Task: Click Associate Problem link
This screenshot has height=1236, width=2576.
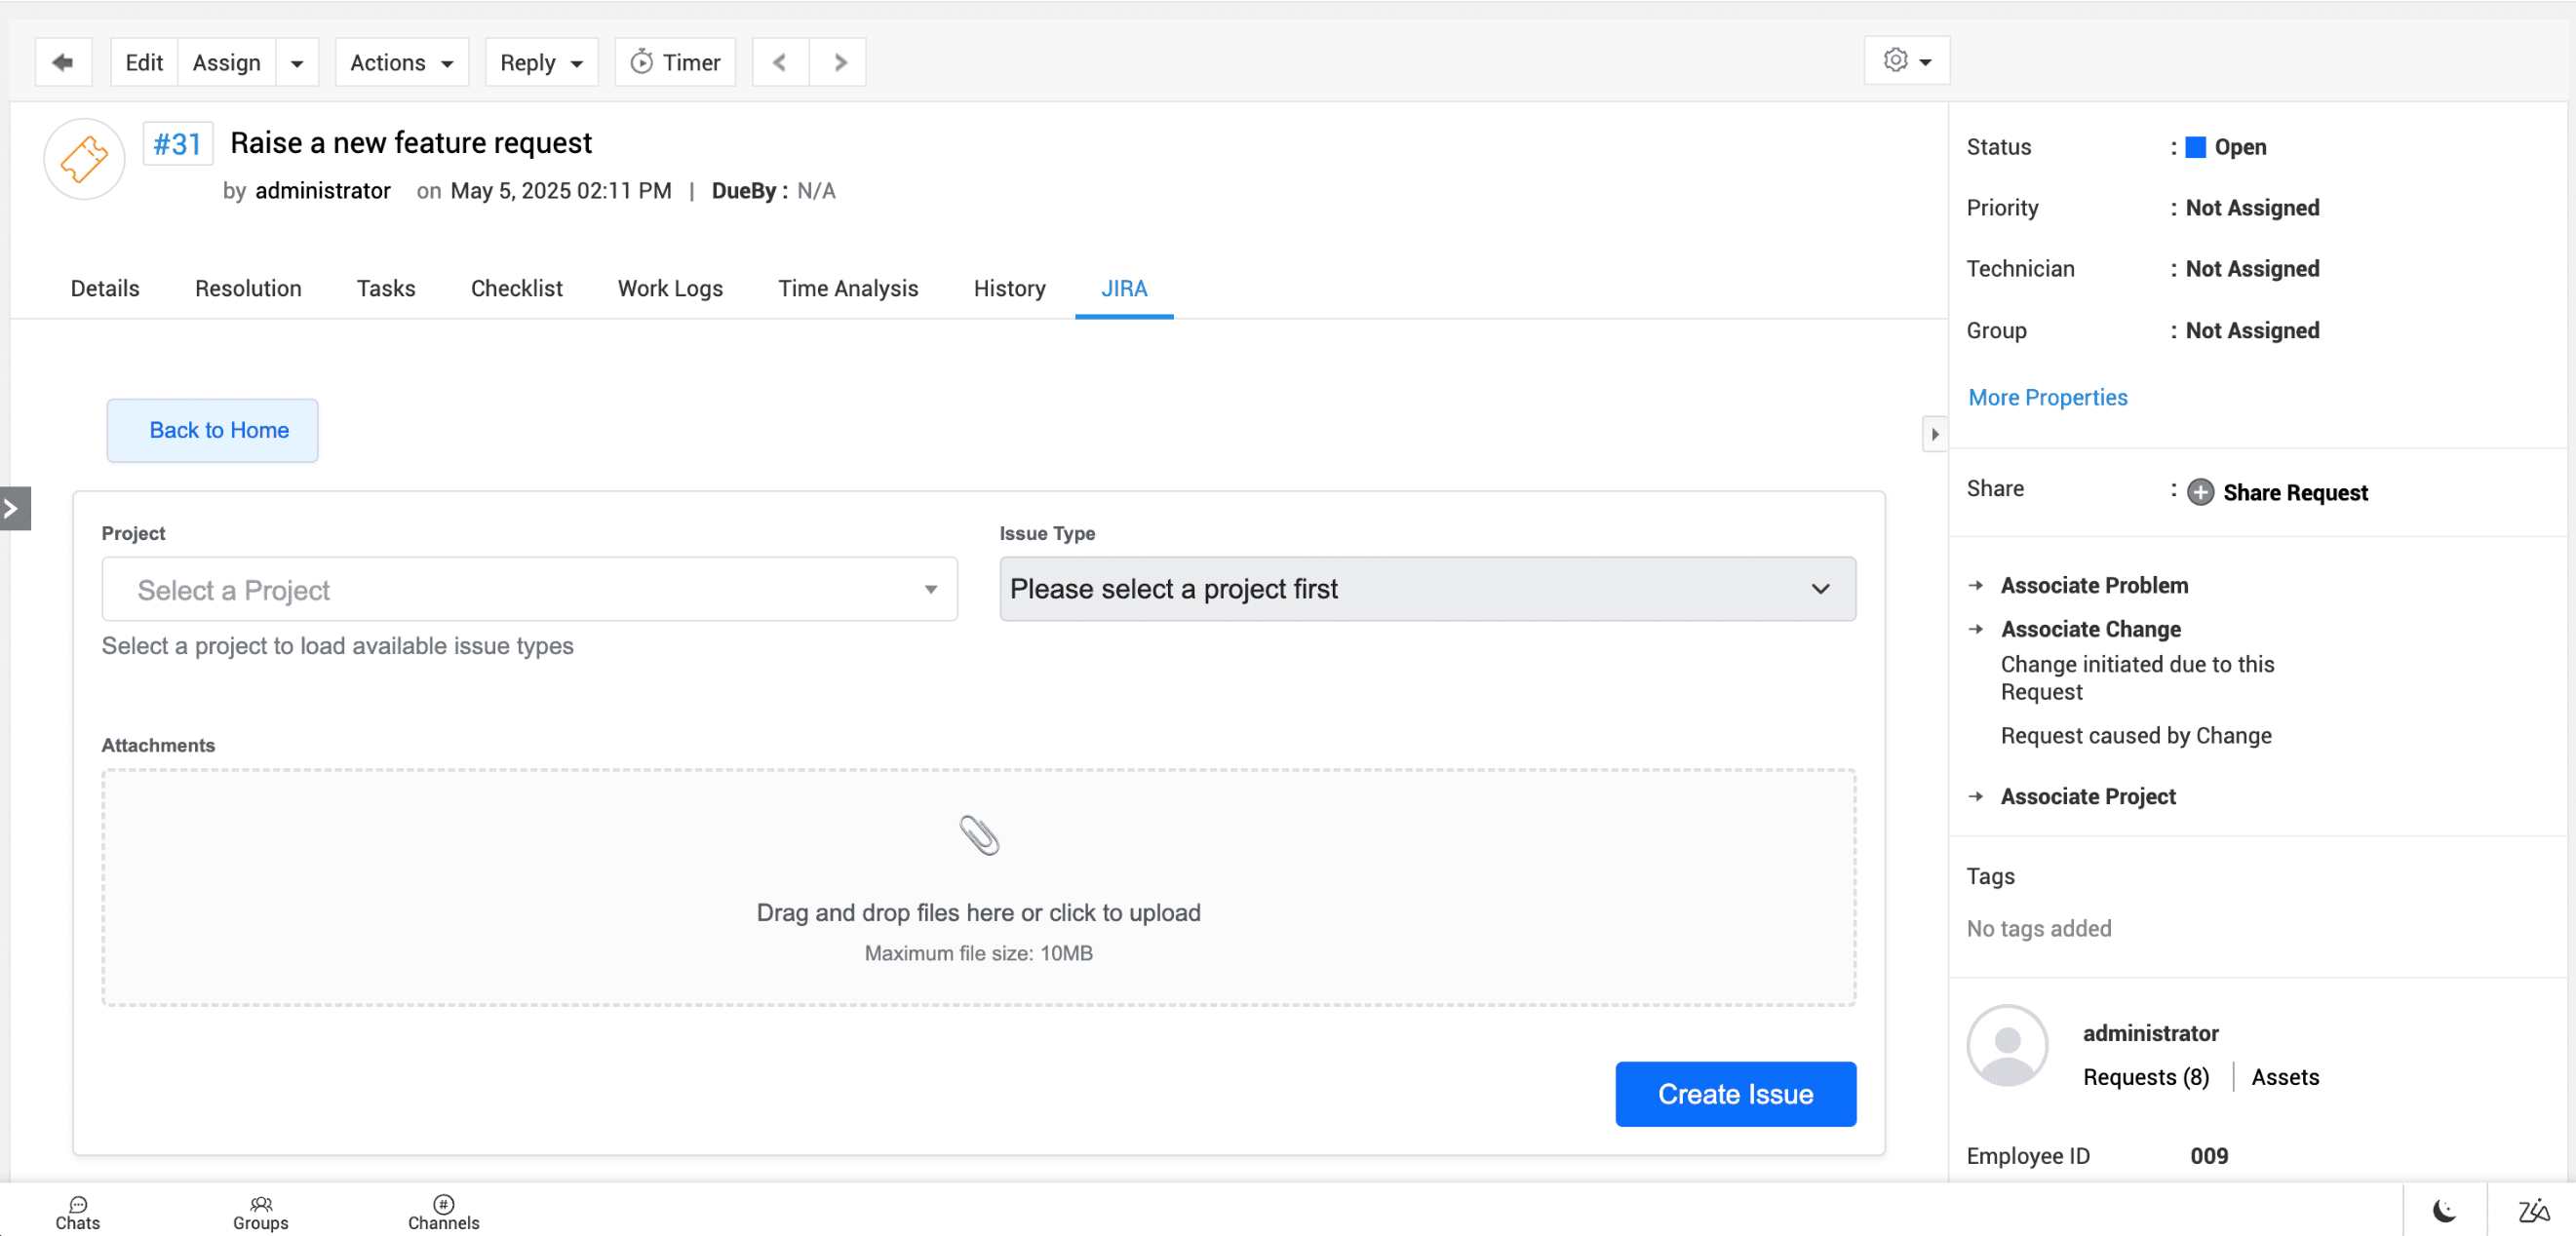Action: pyautogui.click(x=2093, y=585)
